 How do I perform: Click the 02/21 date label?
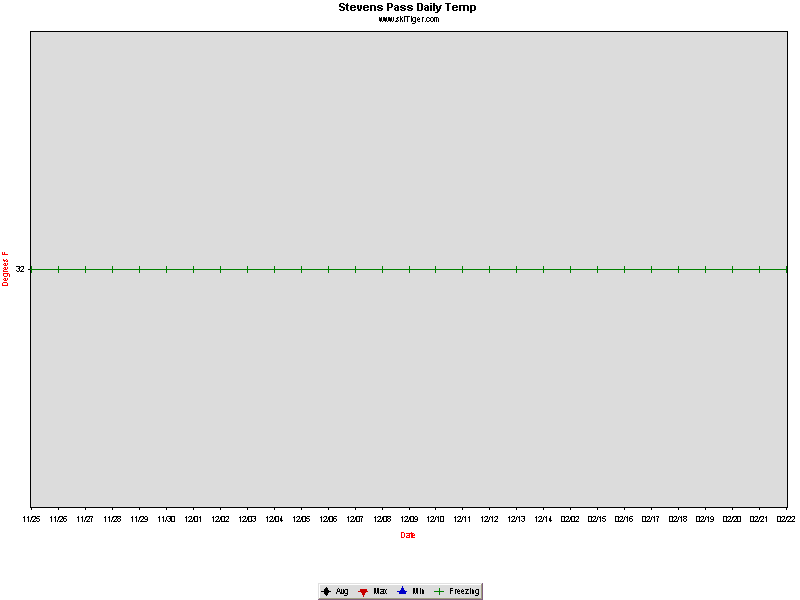click(x=759, y=519)
